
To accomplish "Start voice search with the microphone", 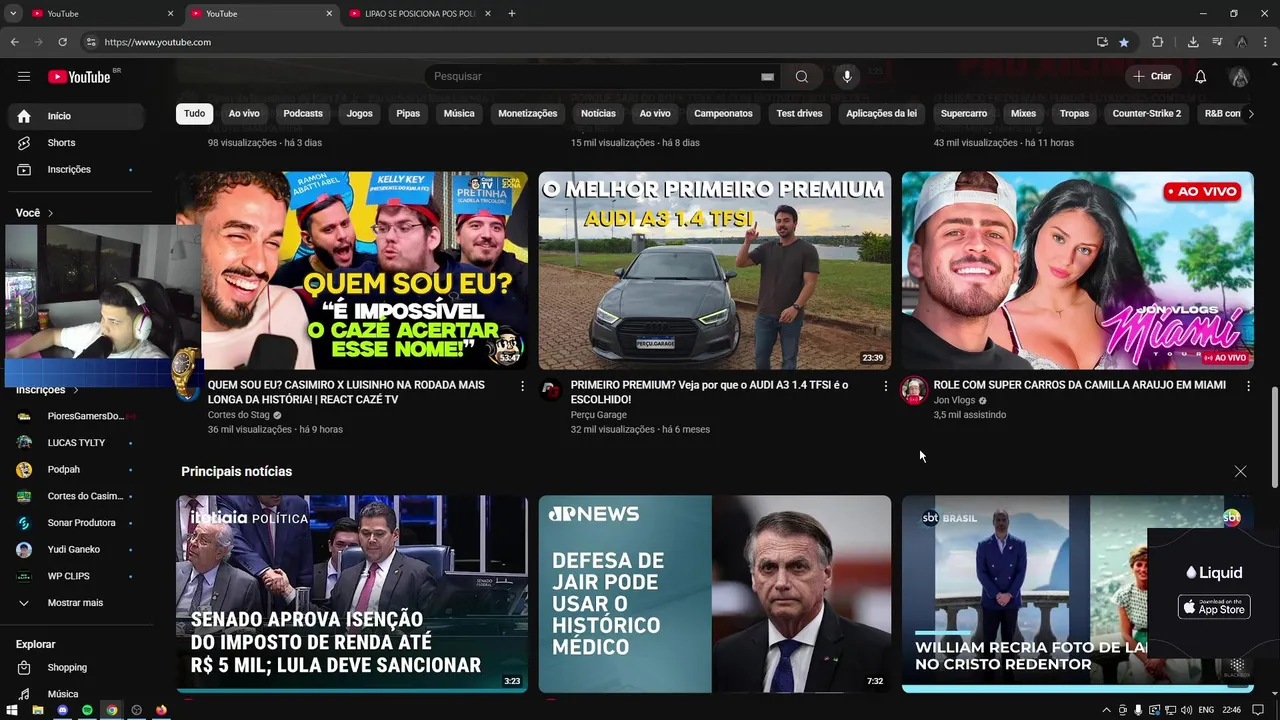I will pyautogui.click(x=847, y=76).
